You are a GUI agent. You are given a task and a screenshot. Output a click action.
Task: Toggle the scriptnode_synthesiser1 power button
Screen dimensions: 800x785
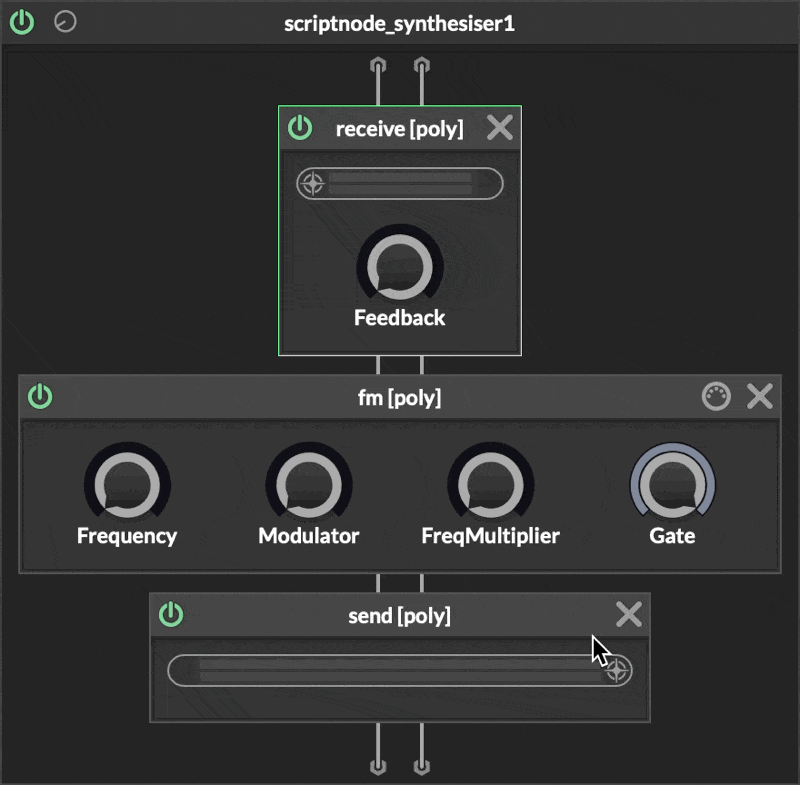point(22,22)
